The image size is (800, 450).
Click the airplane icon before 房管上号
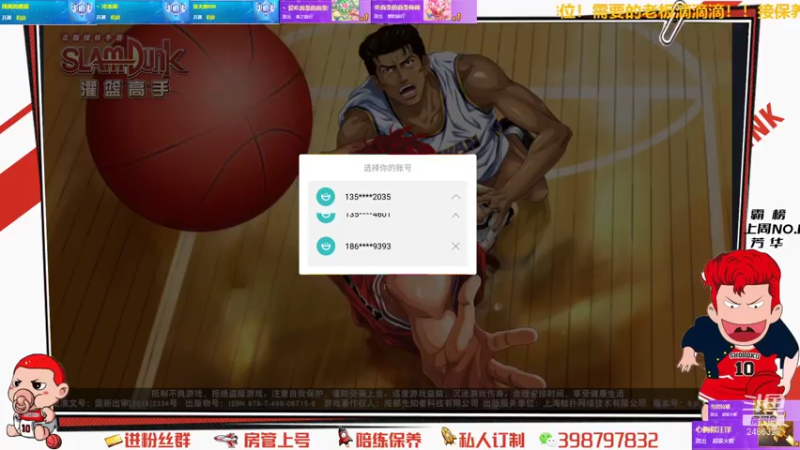coord(227,439)
